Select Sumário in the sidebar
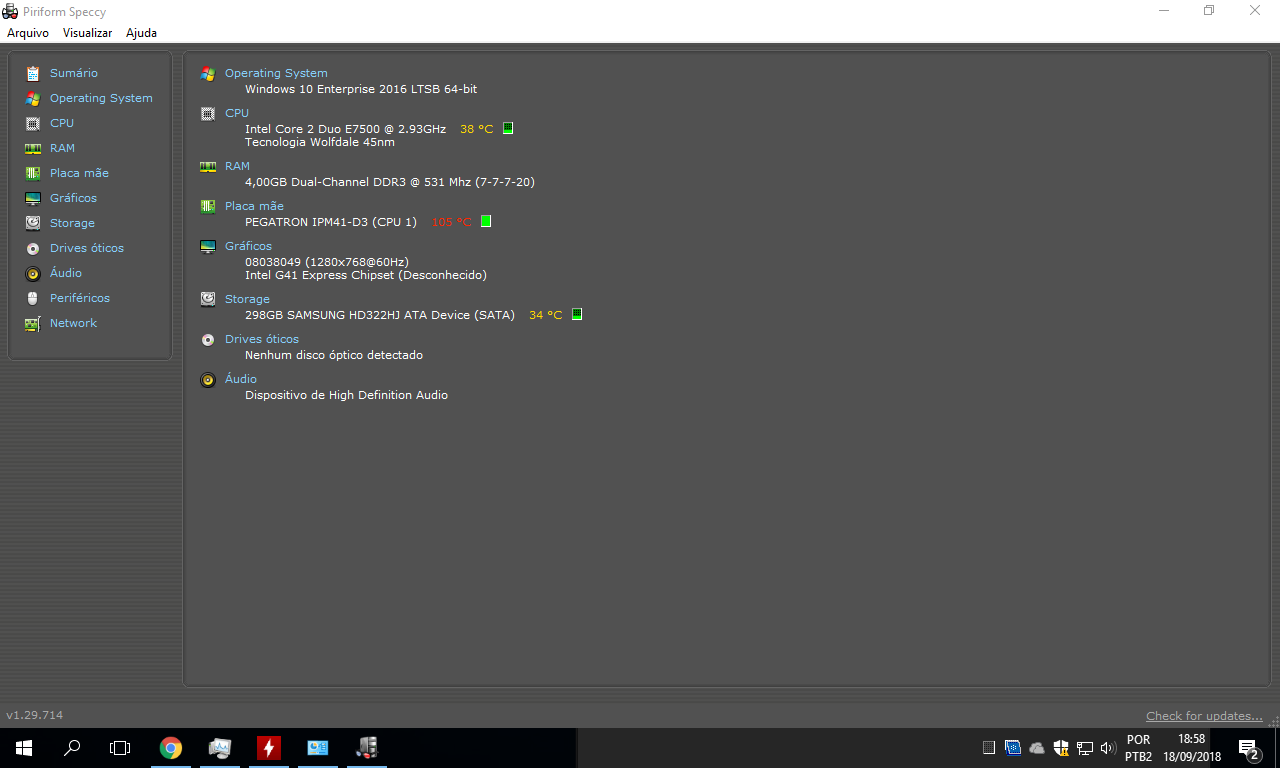 (74, 73)
